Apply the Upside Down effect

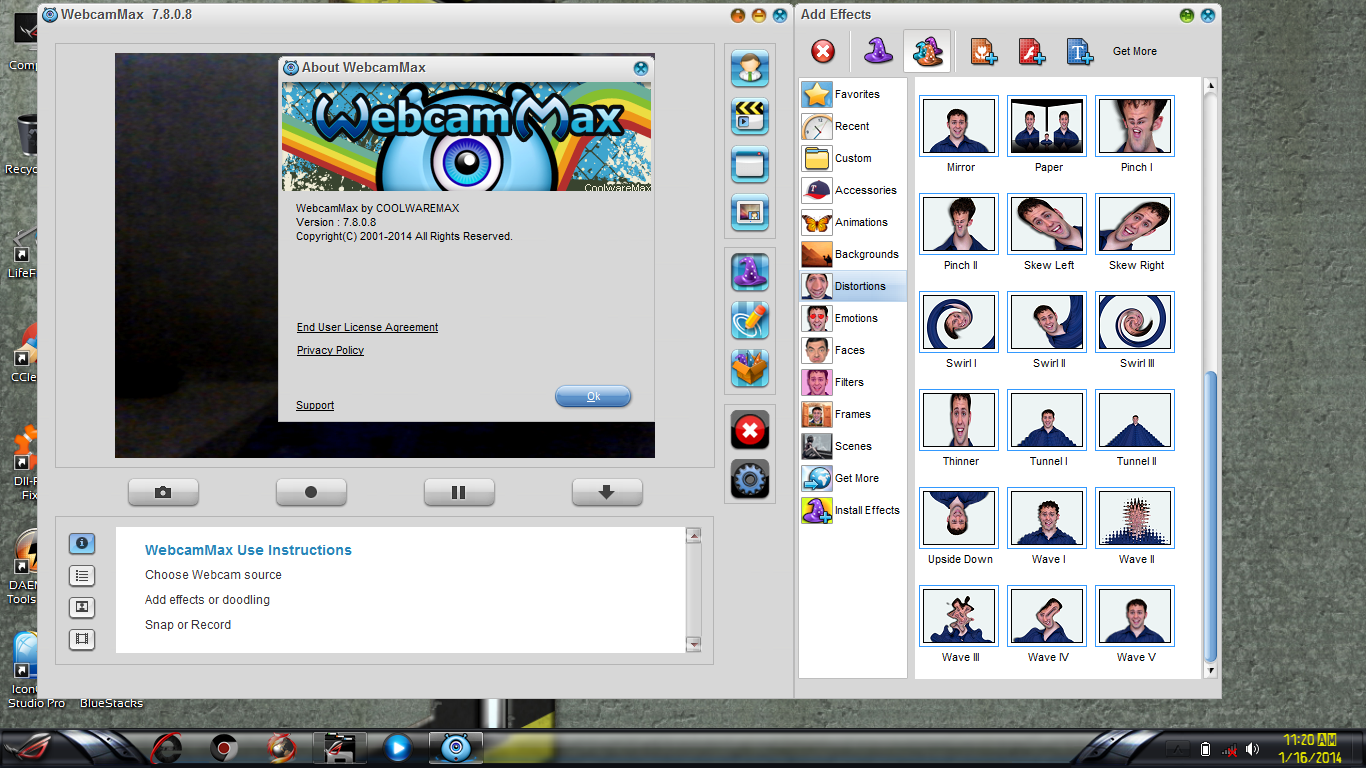coord(959,518)
